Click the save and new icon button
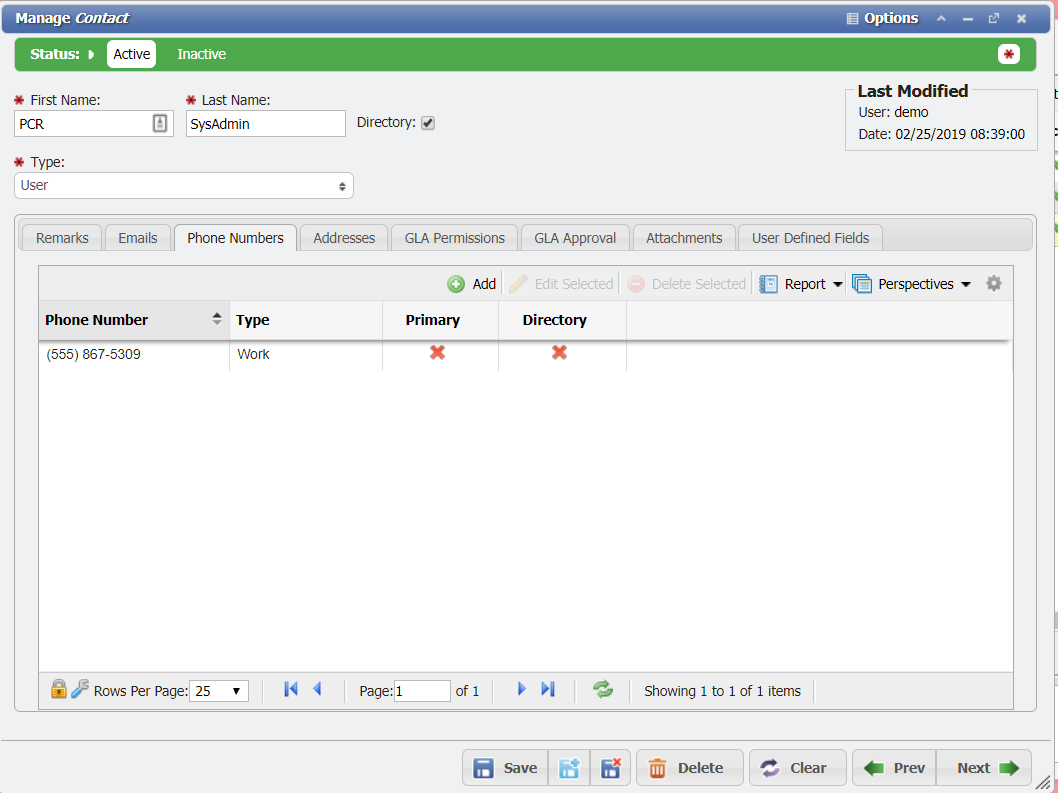 coord(569,768)
